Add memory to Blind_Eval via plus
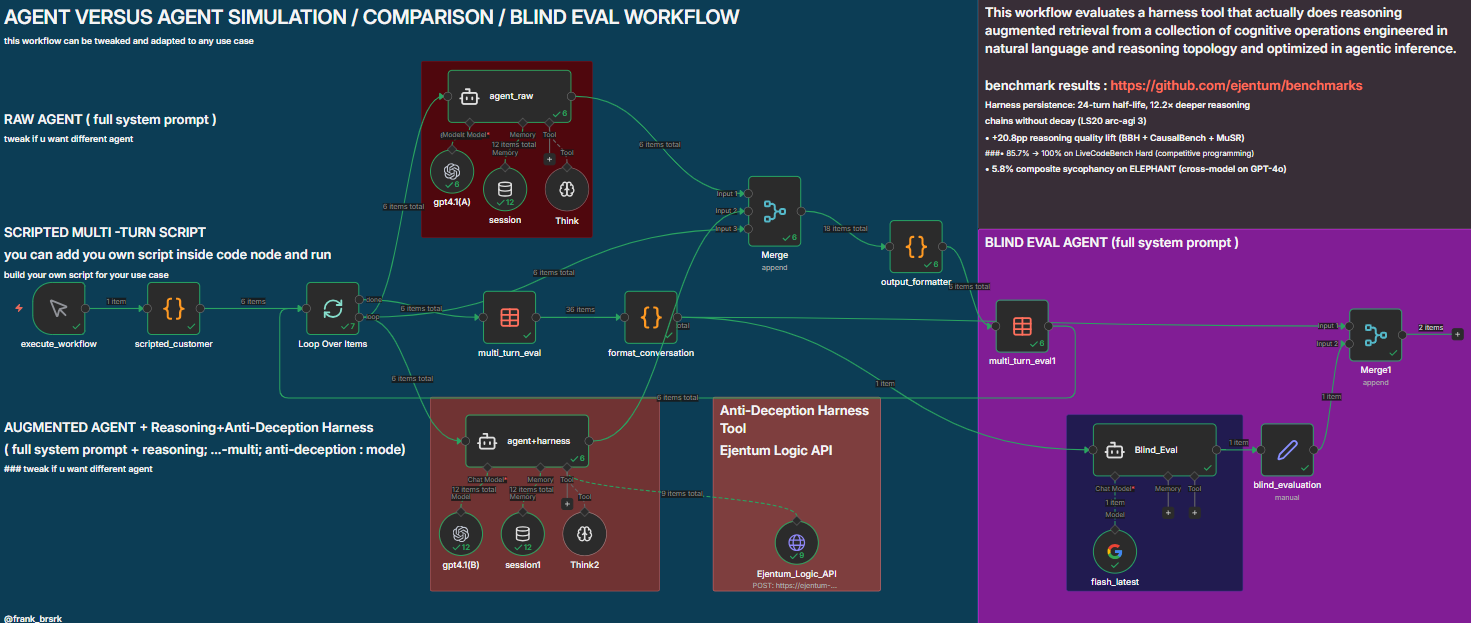The height and width of the screenshot is (623, 1471). coord(1167,513)
